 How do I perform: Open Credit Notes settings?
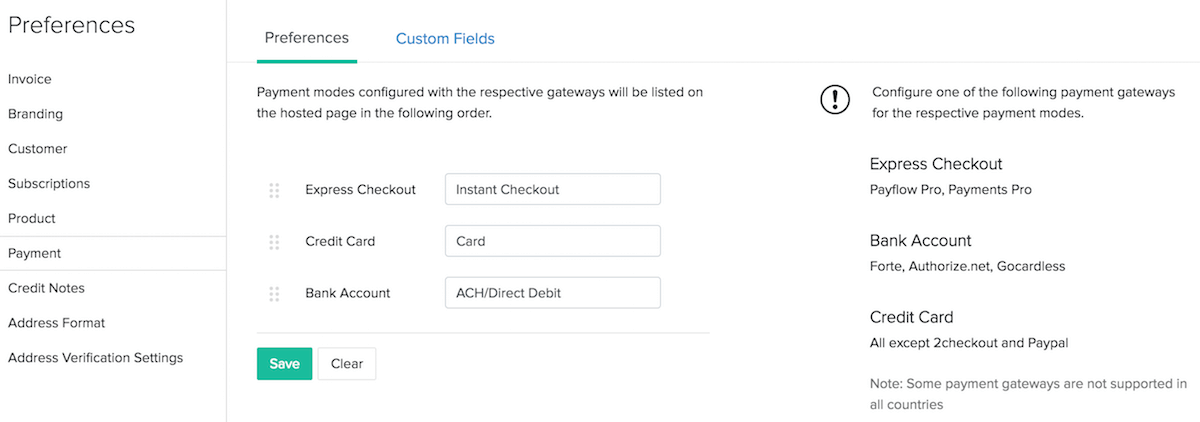[x=46, y=288]
